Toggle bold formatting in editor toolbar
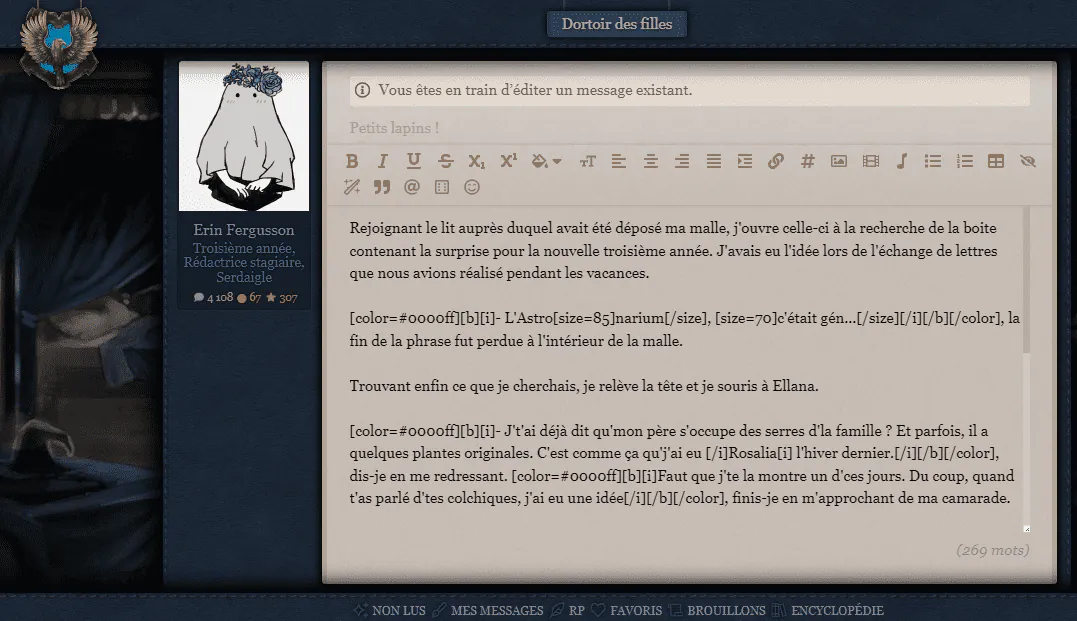1077x621 pixels. point(352,161)
